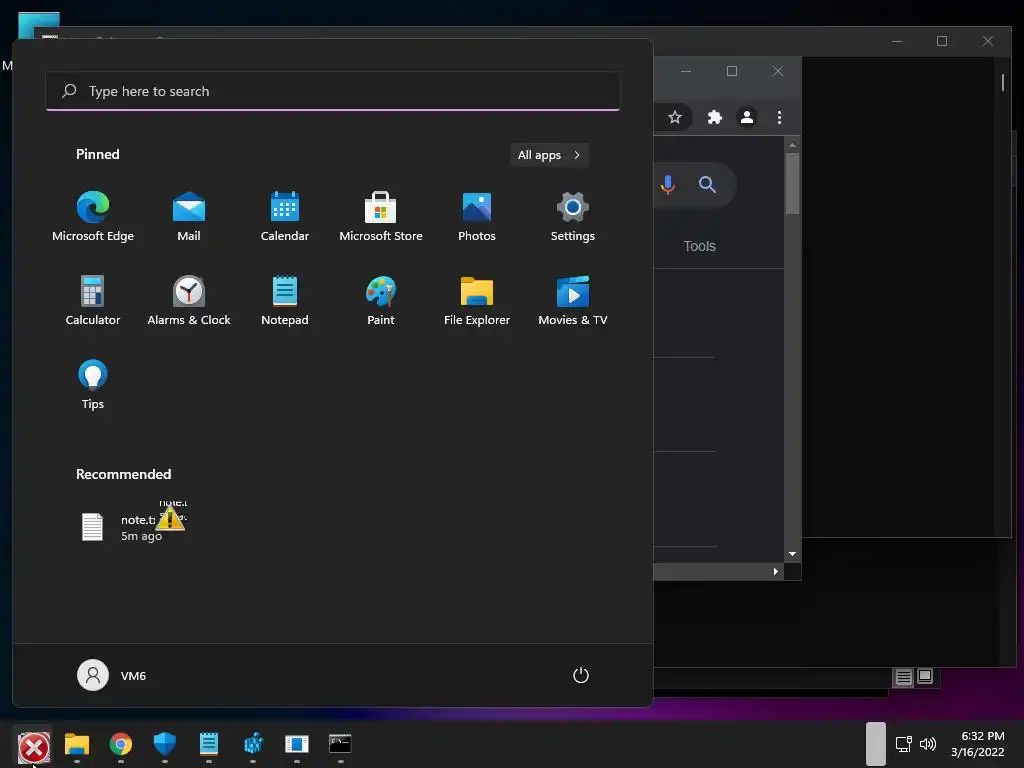Open the recommended note.txt file
This screenshot has height=768, width=1024.
tap(131, 526)
